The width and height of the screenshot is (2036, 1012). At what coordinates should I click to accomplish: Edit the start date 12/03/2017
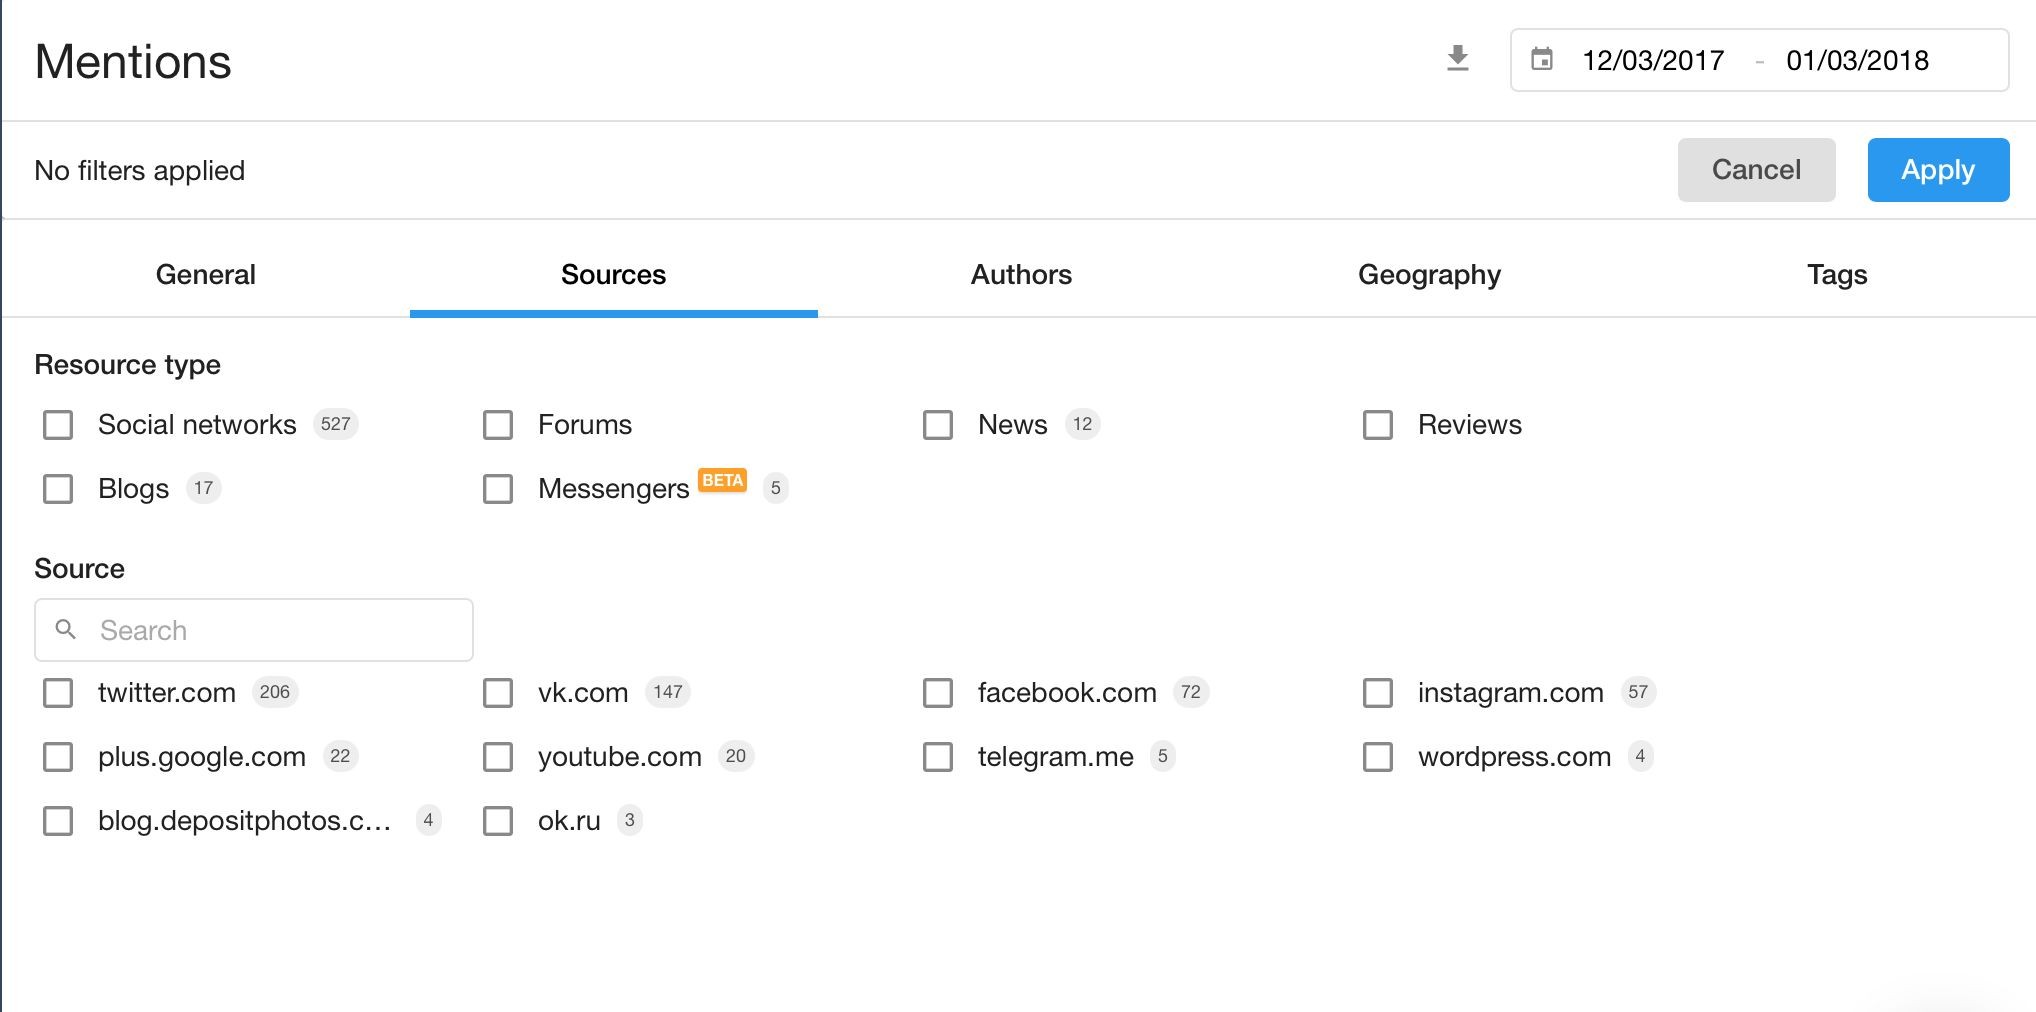[1653, 60]
